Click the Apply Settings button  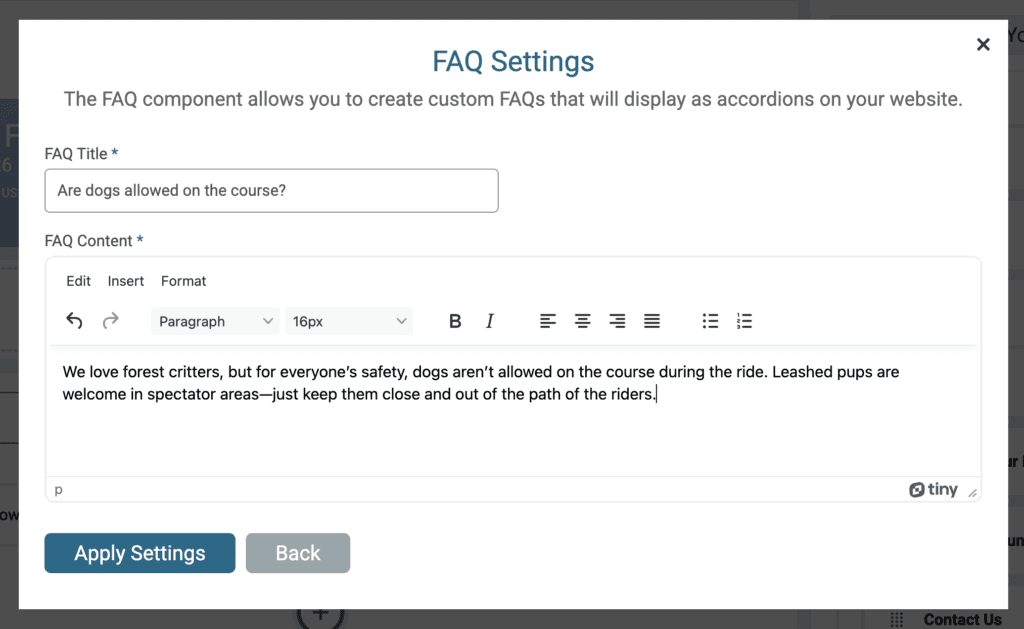[x=140, y=553]
